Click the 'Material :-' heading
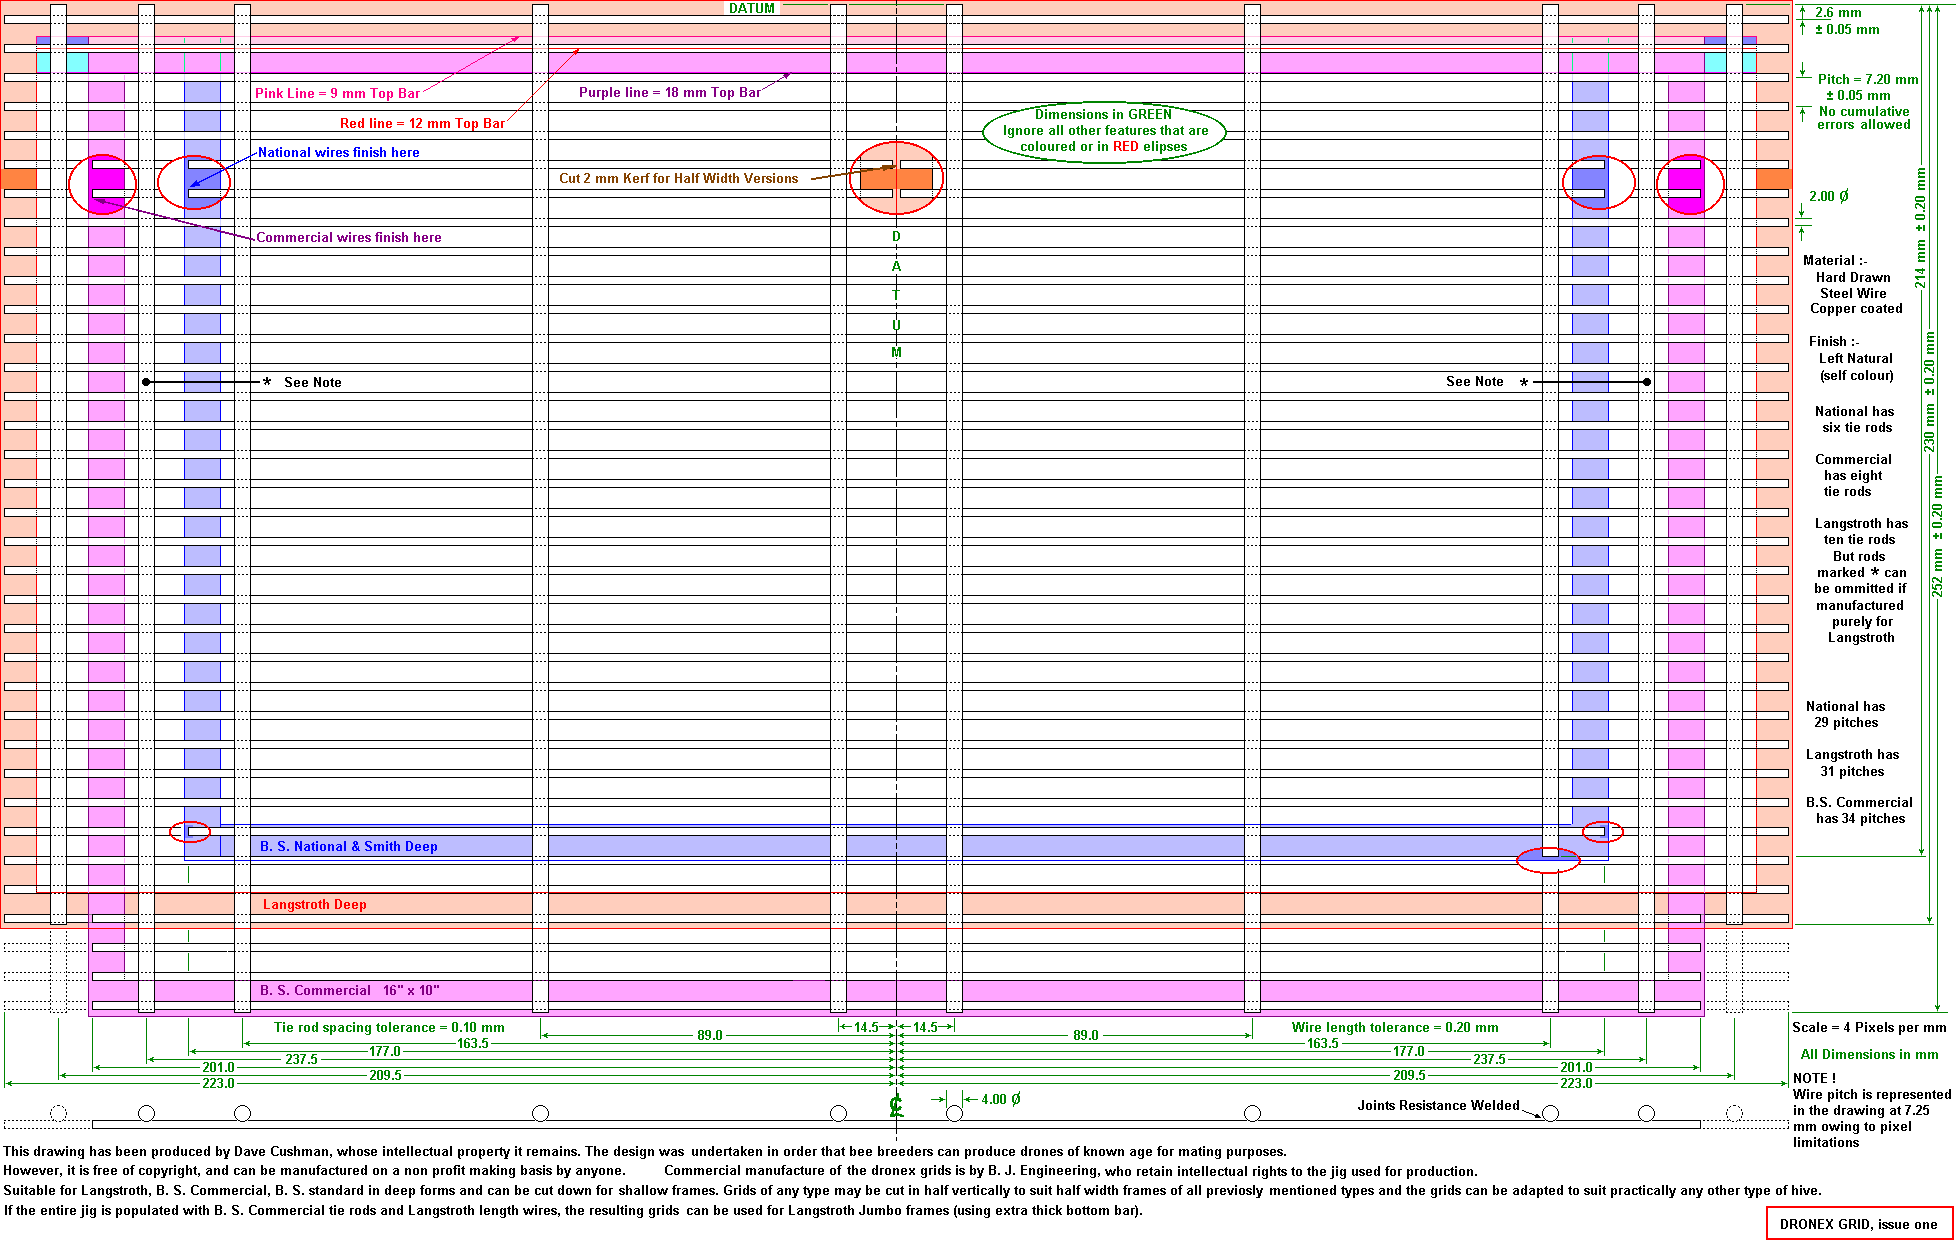Image resolution: width=1959 pixels, height=1244 pixels. pyautogui.click(x=1835, y=260)
